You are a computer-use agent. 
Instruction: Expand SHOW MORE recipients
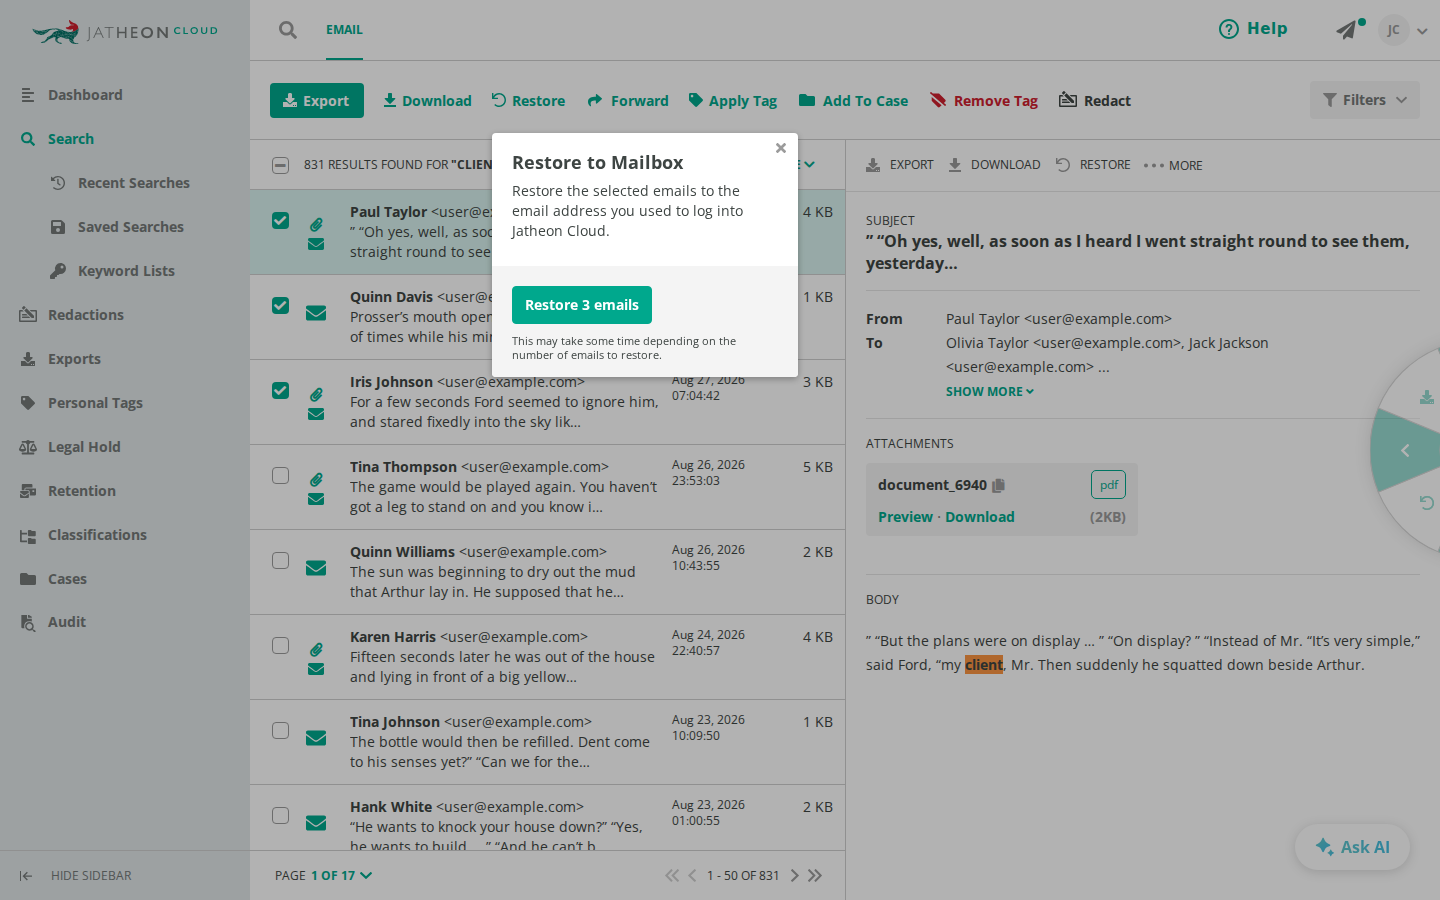point(990,392)
